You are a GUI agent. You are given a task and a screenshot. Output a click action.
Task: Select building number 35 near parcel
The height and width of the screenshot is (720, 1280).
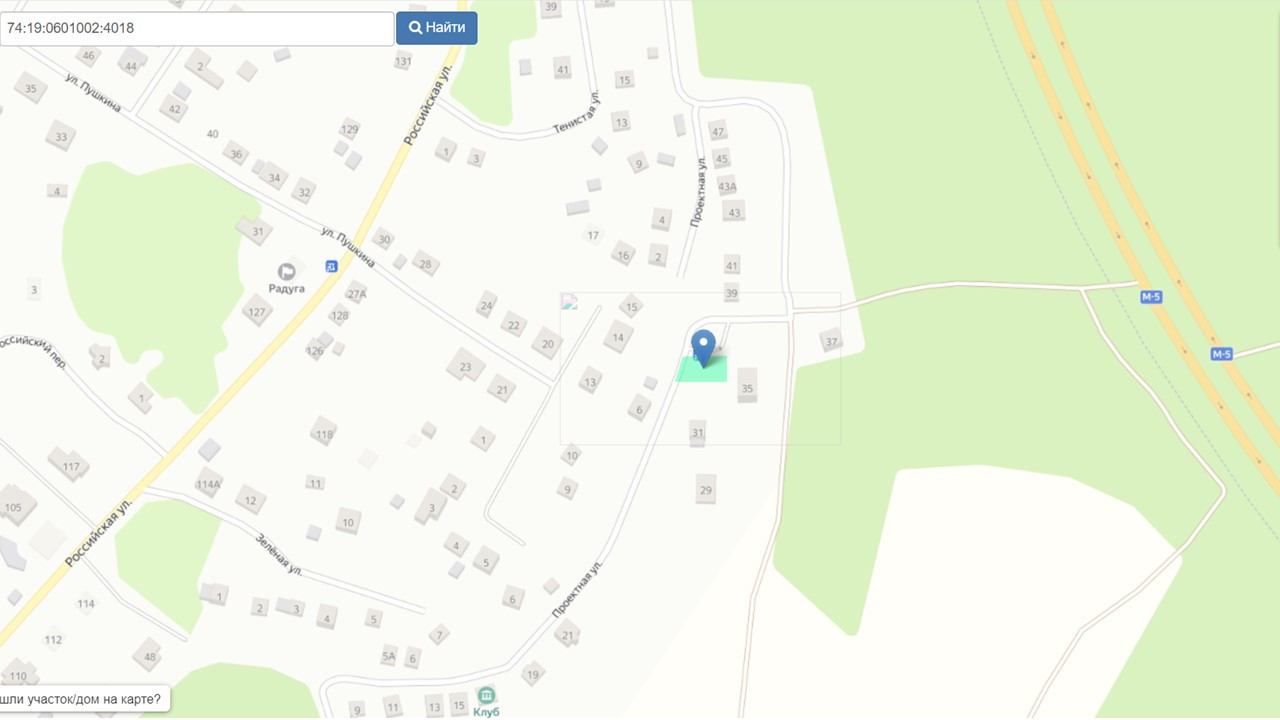coord(747,388)
